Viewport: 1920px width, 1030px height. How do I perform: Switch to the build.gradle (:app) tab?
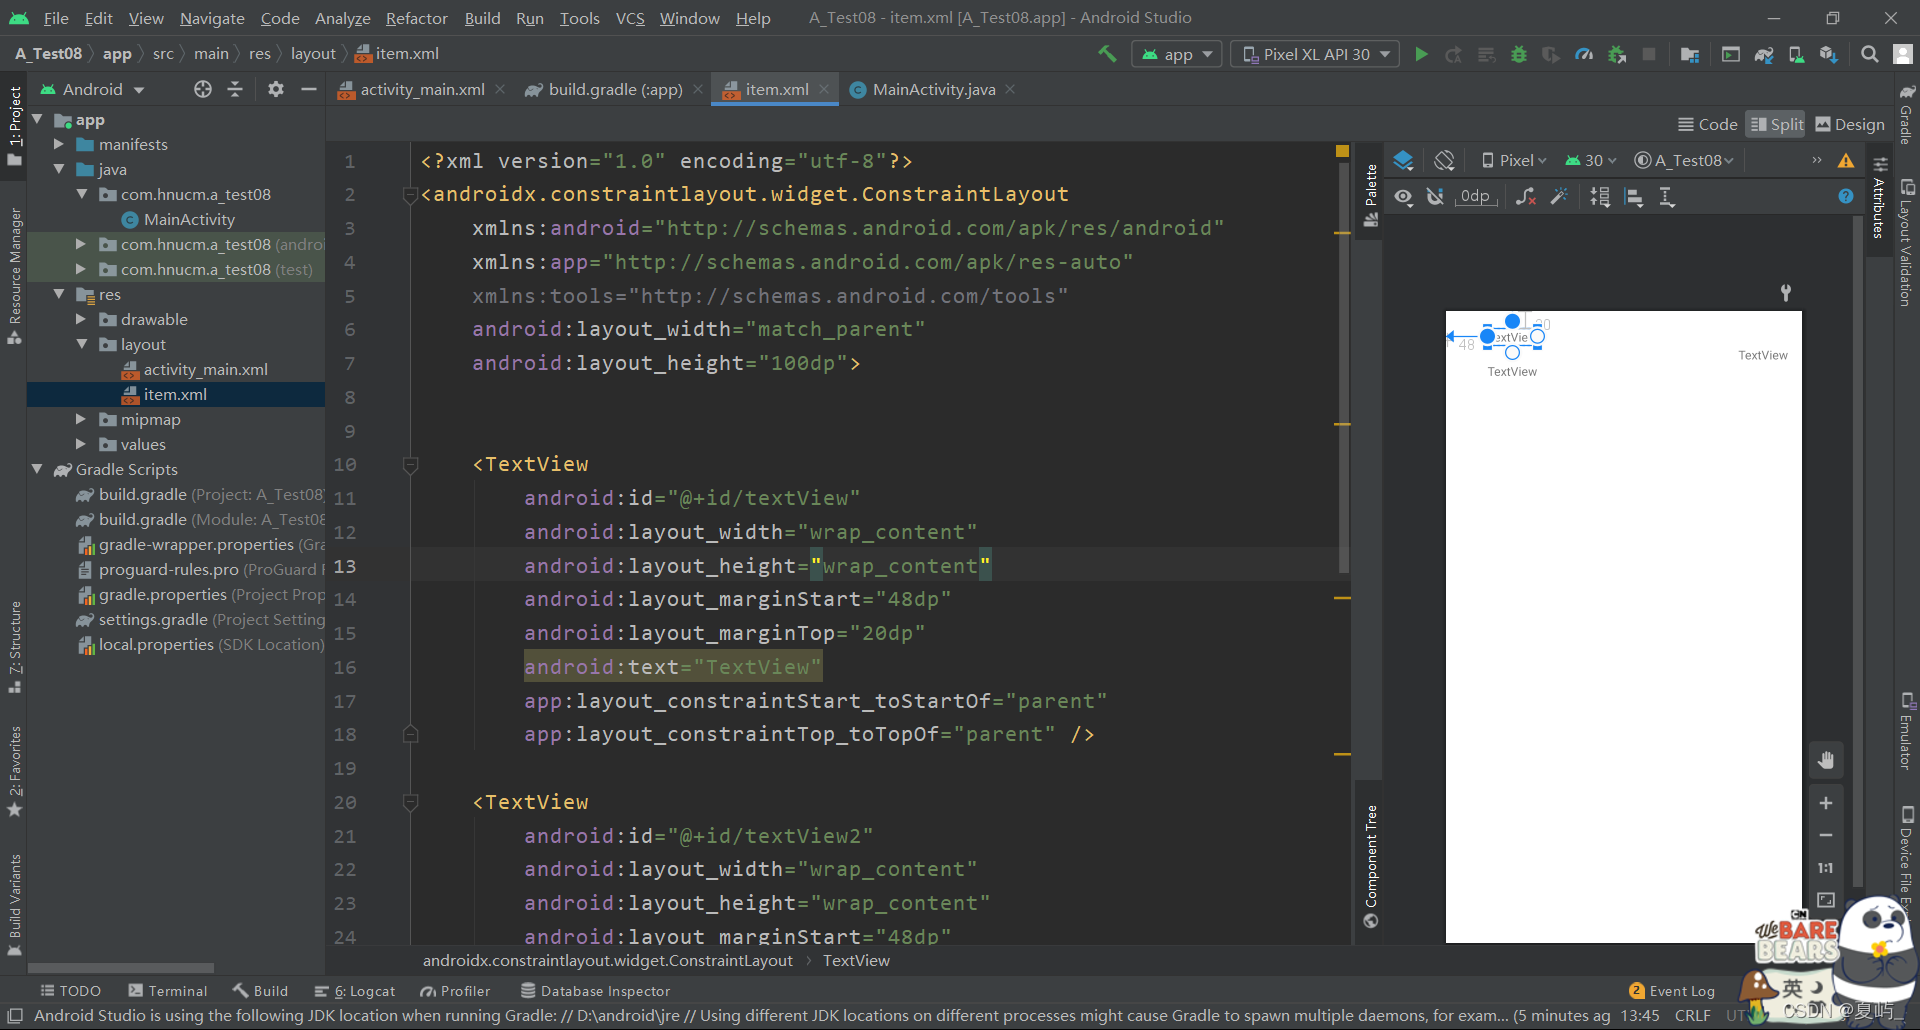click(x=614, y=89)
